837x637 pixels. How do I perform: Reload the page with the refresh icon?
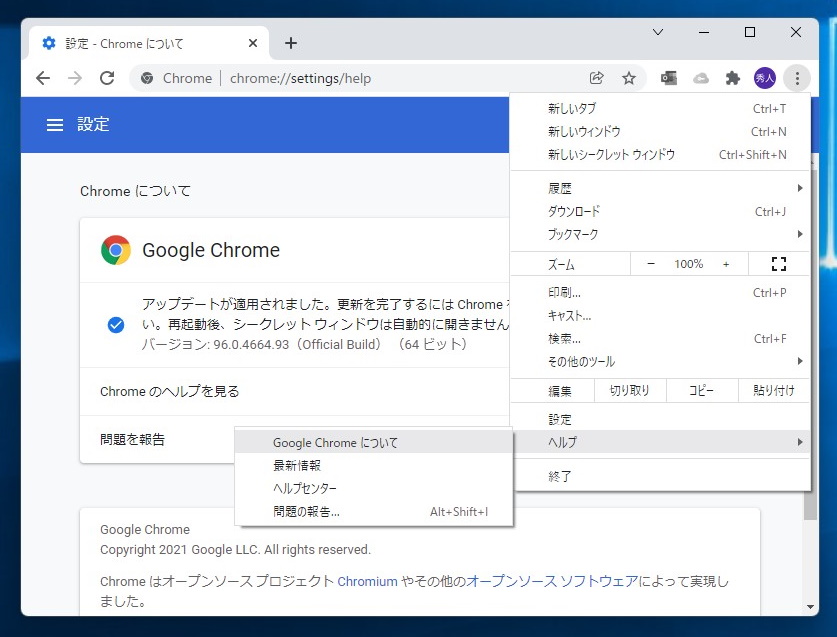coord(107,77)
